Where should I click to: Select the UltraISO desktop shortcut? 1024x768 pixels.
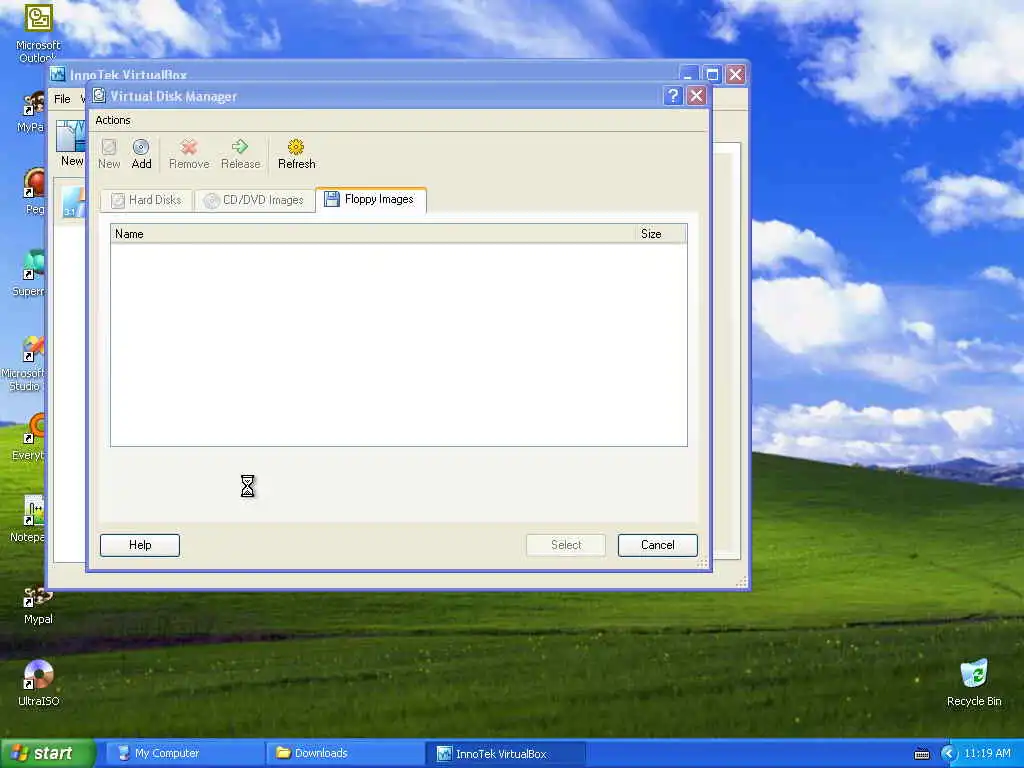pos(39,684)
